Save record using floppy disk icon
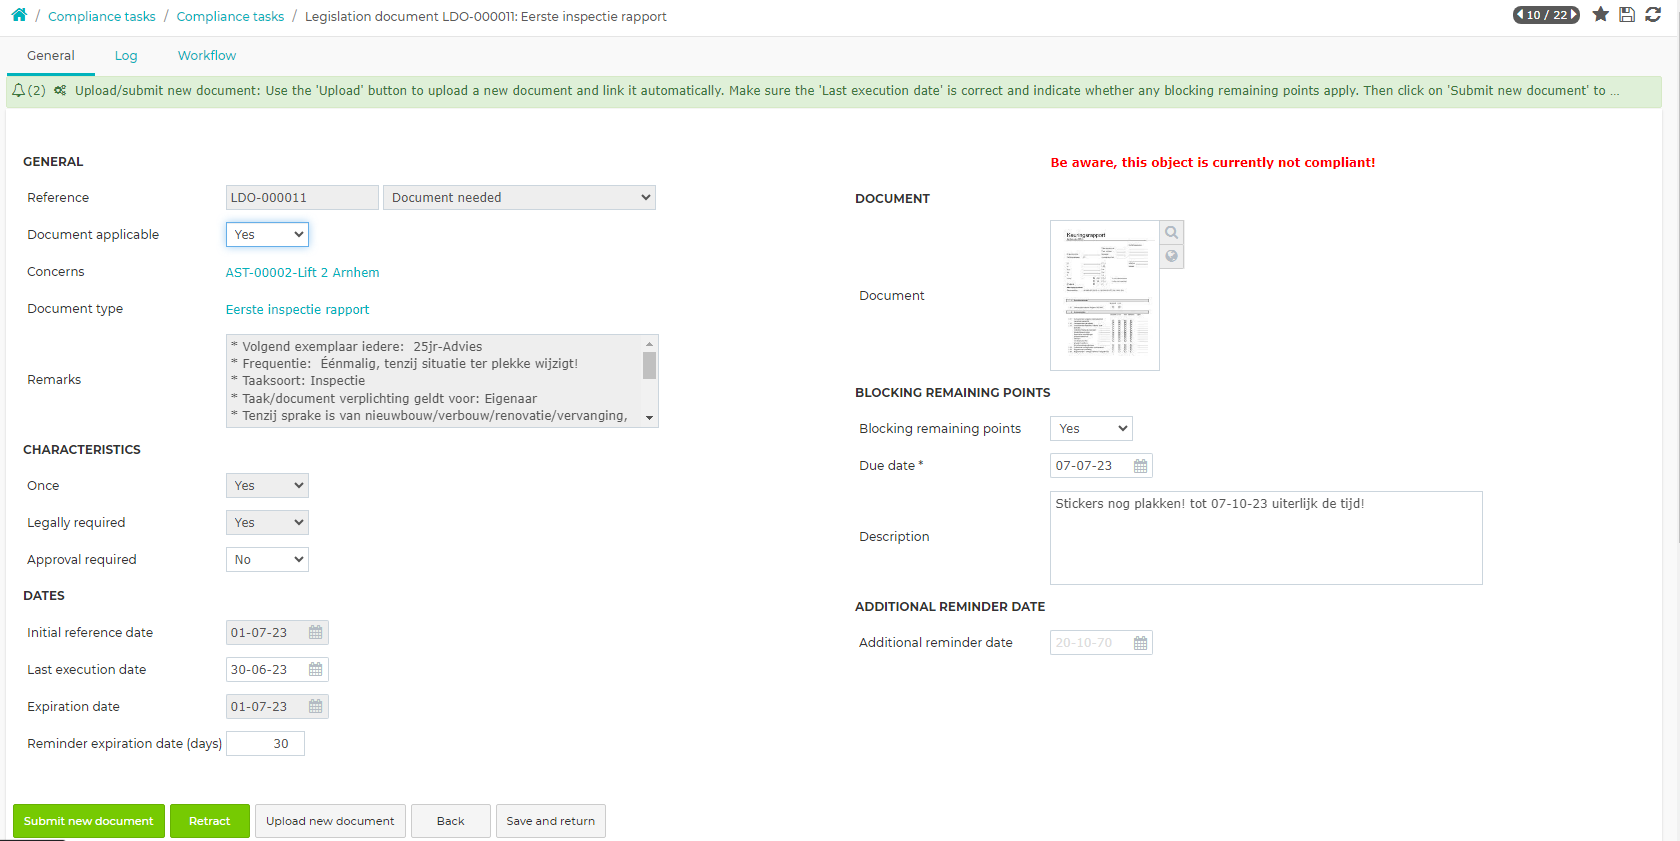 [1627, 14]
